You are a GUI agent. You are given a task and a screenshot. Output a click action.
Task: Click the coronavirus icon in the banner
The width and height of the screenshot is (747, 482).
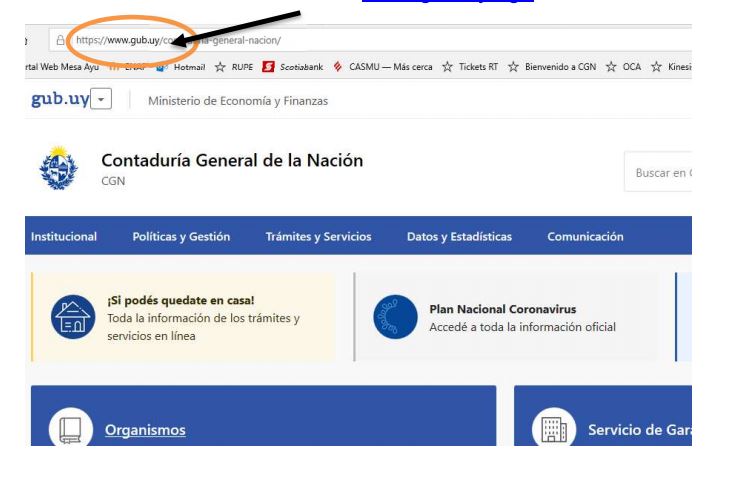pos(395,317)
